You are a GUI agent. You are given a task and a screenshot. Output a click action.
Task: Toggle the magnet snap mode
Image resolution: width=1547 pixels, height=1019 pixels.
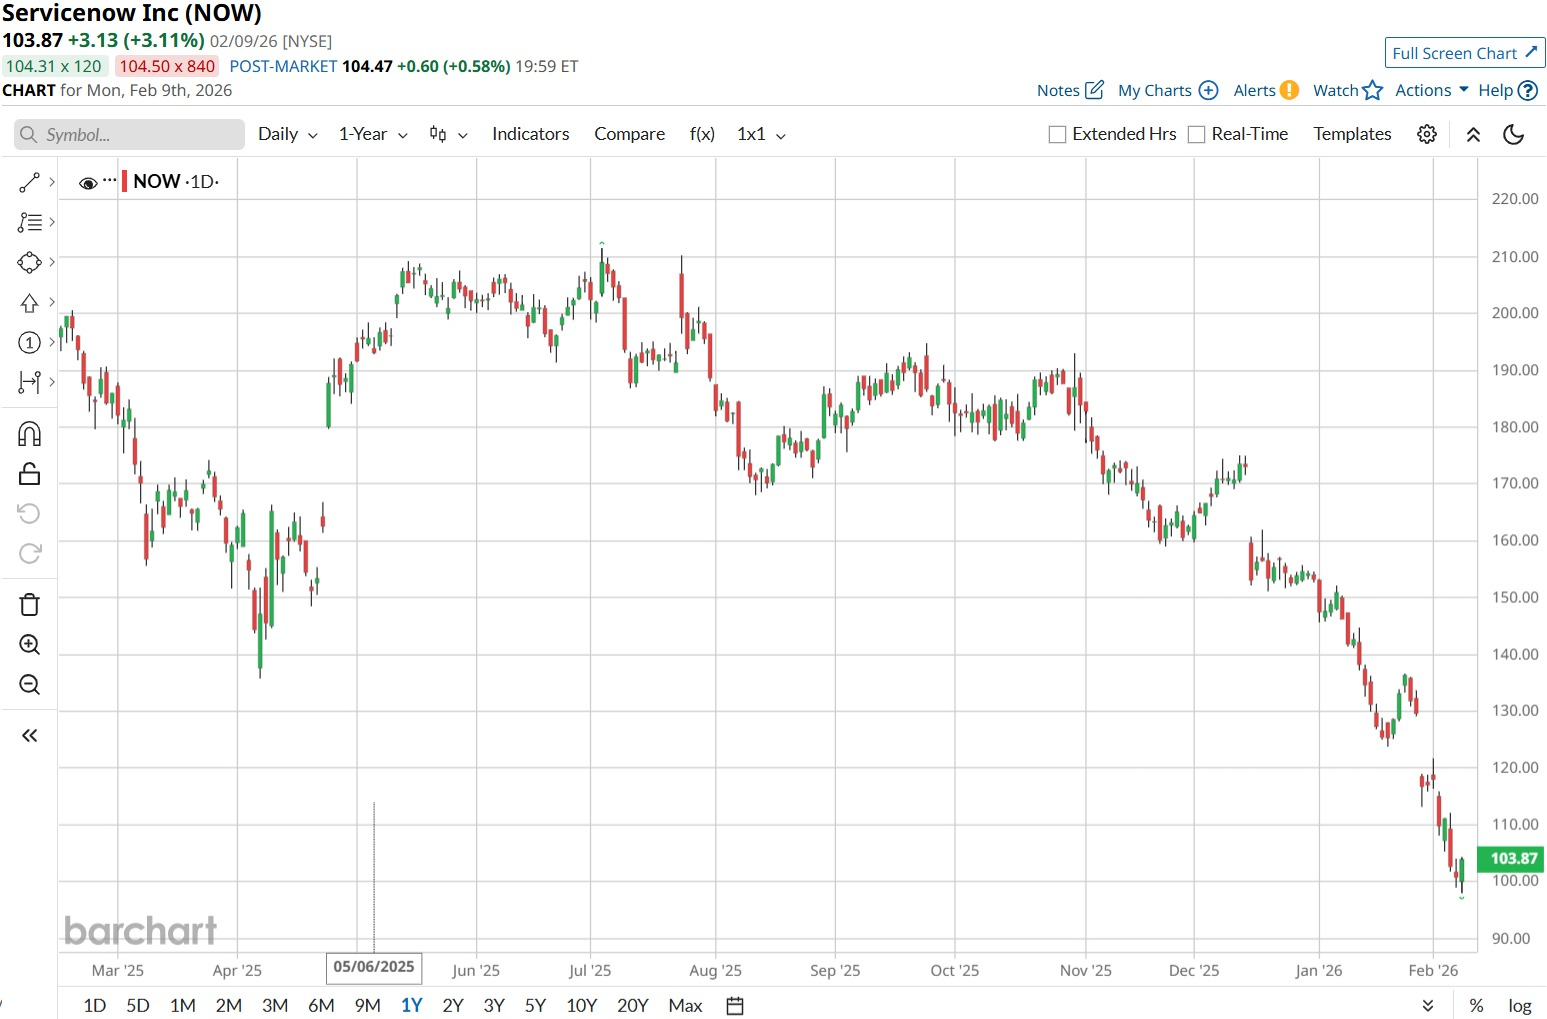click(x=29, y=434)
